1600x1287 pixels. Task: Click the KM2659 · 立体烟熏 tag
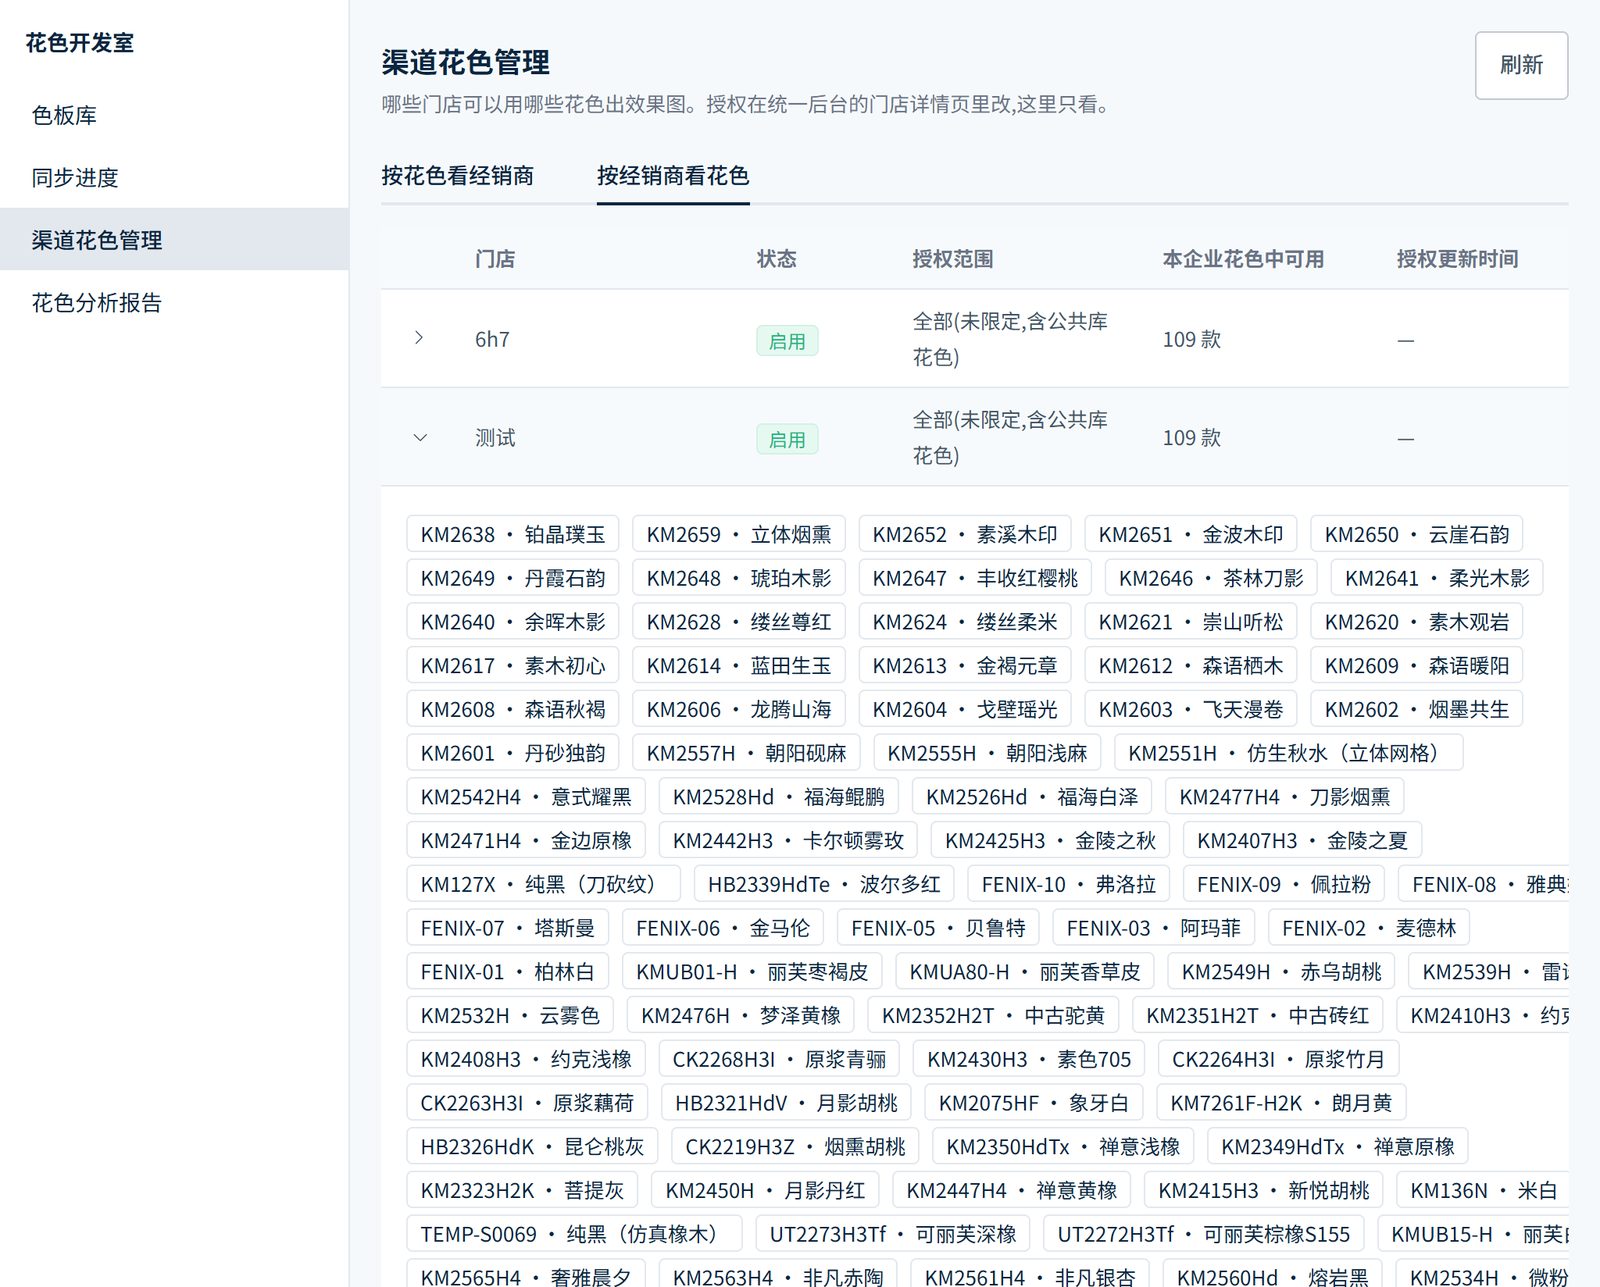(739, 534)
